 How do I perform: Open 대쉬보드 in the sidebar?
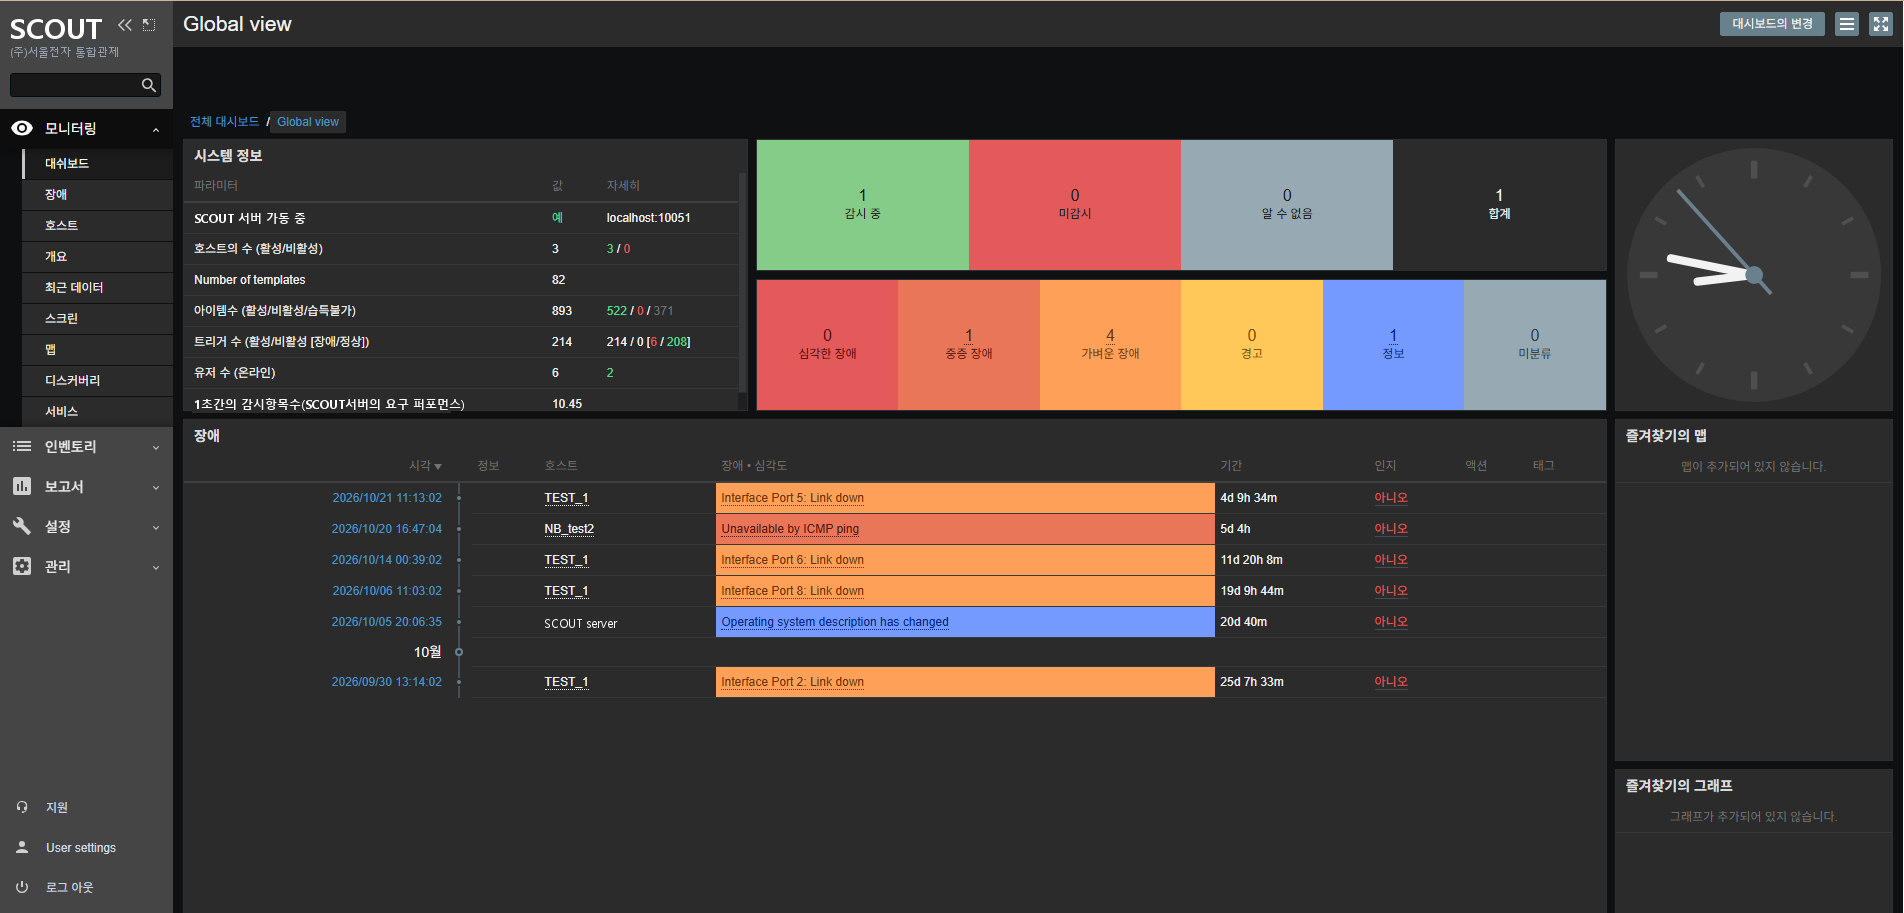click(x=98, y=163)
